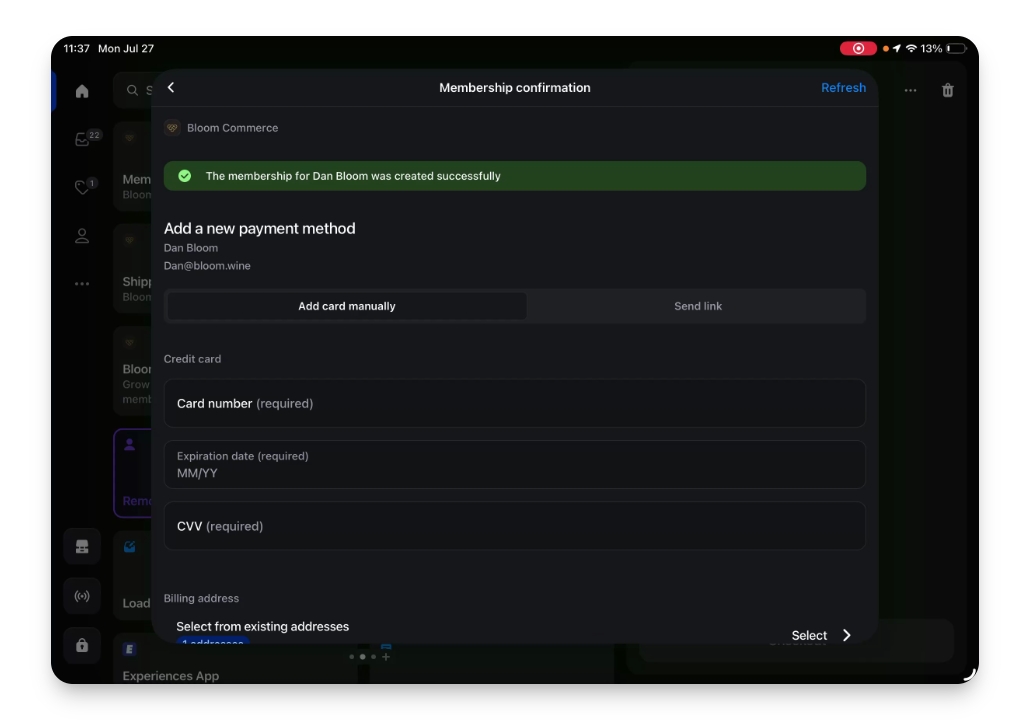Focus the Expiration date field
The height and width of the screenshot is (720, 1030).
pos(514,464)
